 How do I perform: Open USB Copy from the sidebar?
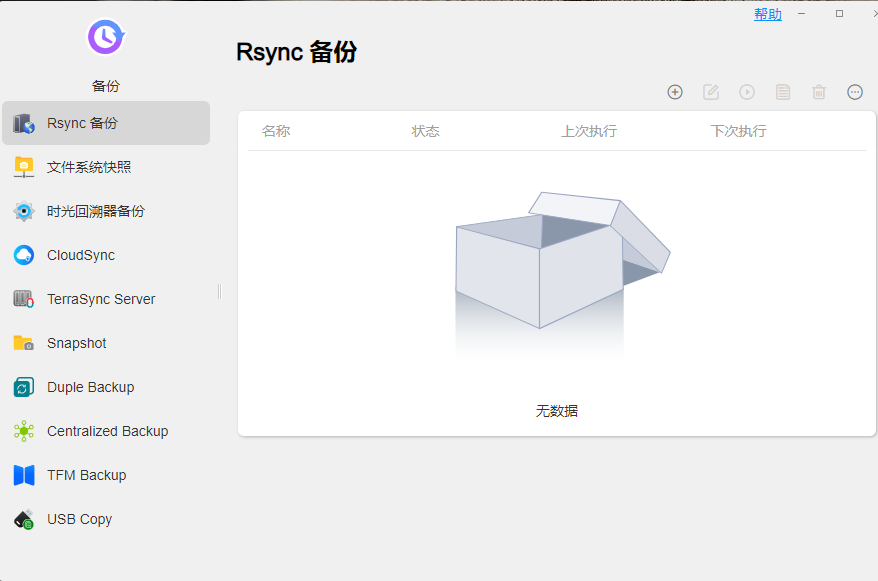point(106,519)
